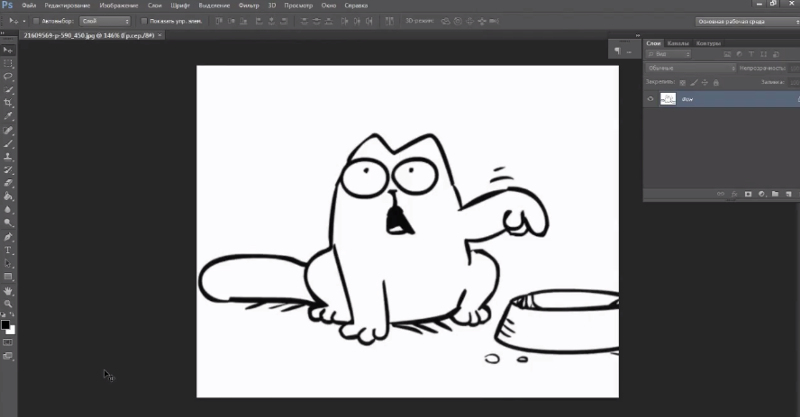The image size is (800, 417).
Task: Select the Eyedropper tool
Action: 8,116
